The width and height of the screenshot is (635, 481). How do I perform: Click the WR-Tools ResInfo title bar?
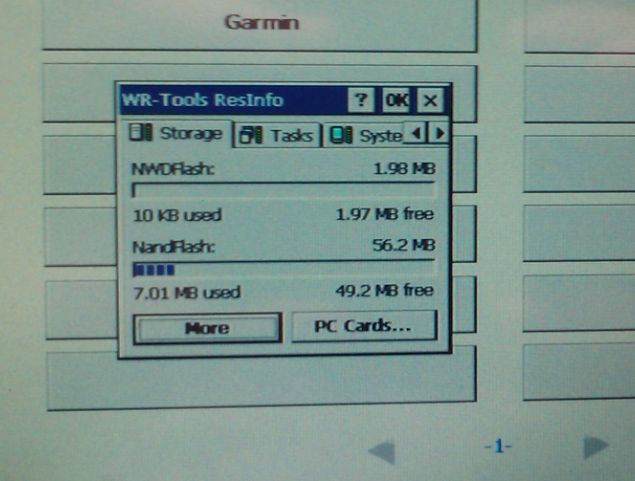230,100
